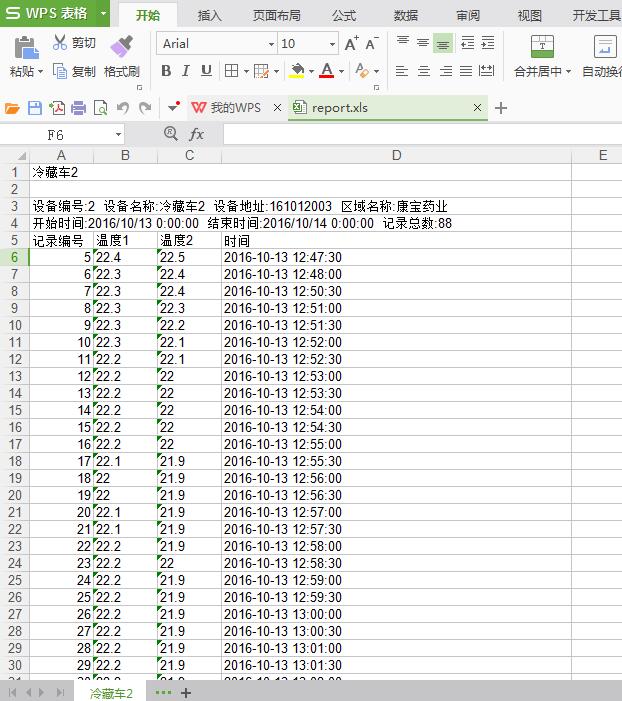Click the font color red A swatch
Screen dimensions: 622x701
coord(326,71)
